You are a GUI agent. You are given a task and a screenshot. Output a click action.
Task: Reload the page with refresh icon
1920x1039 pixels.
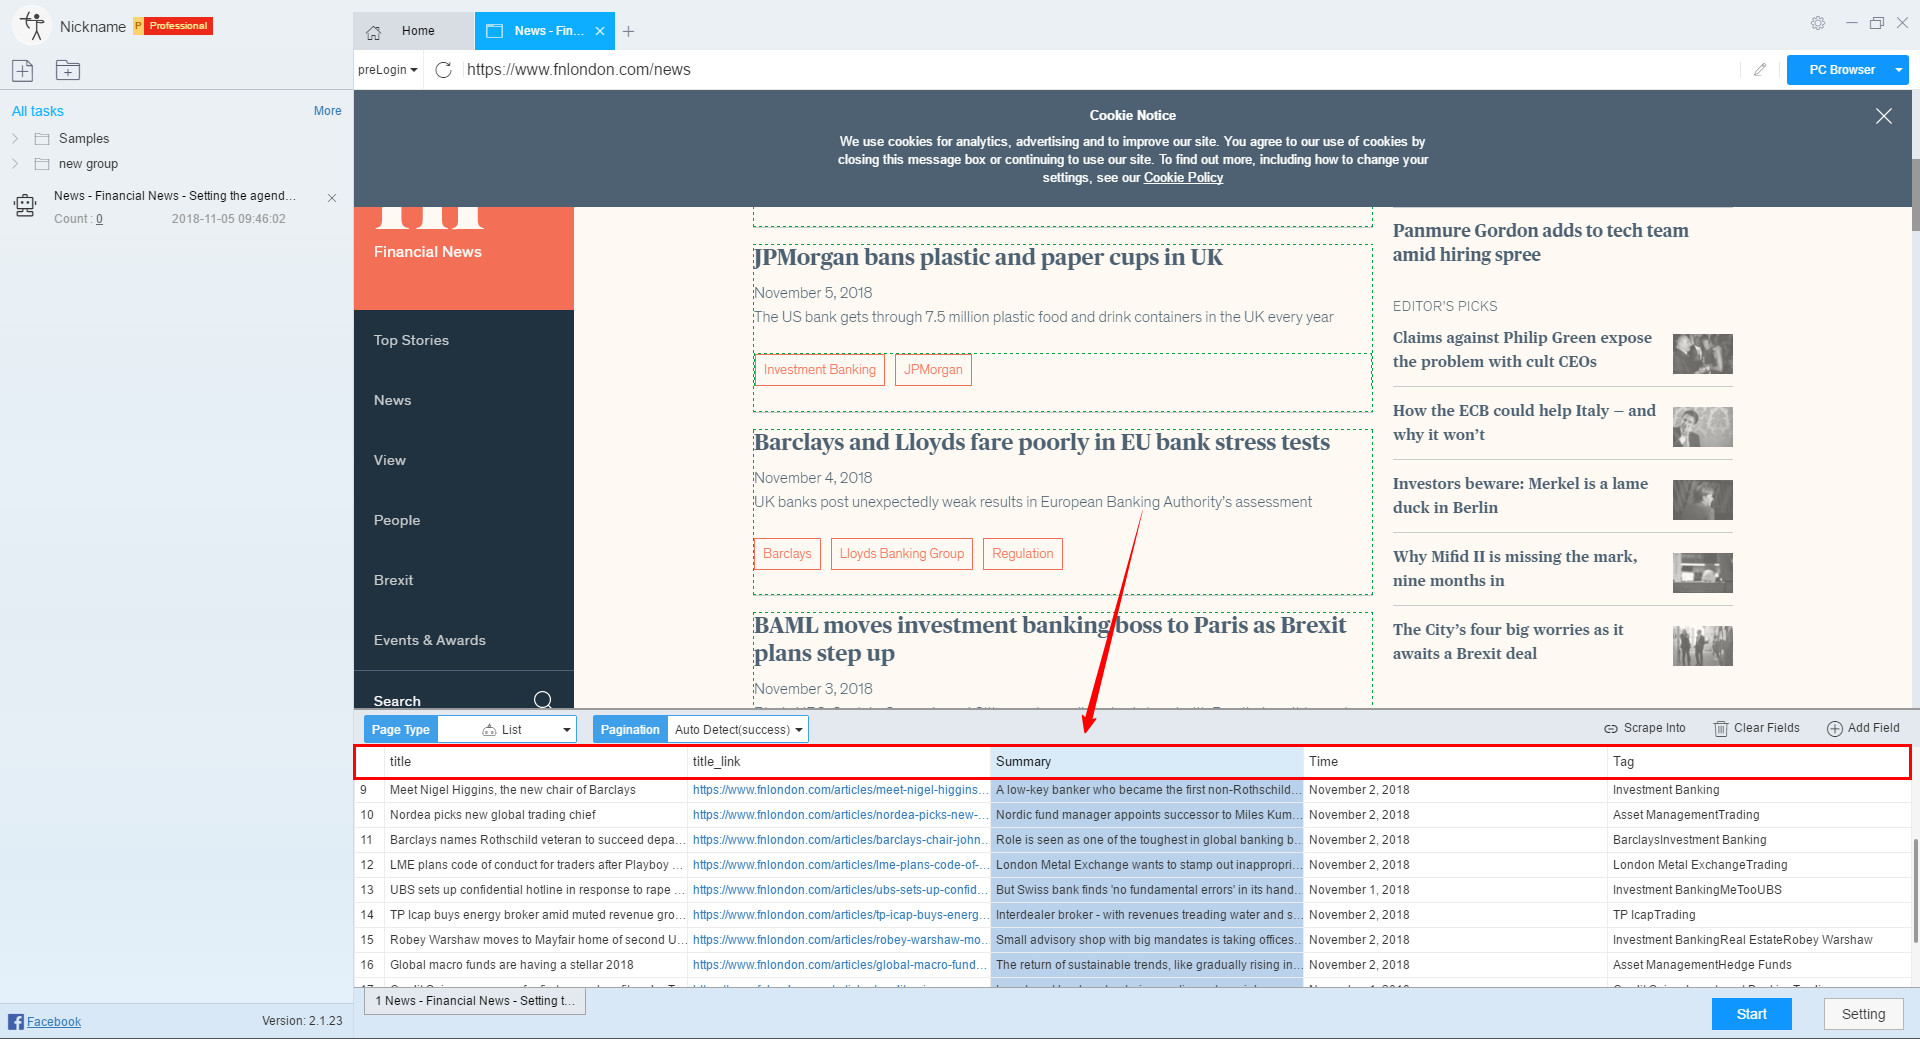(x=444, y=70)
